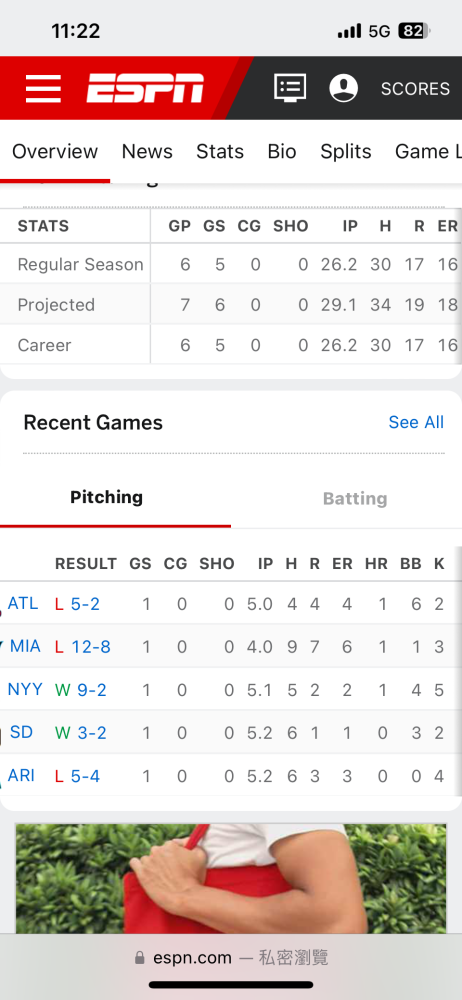Select the Pitching tab in Recent Games

click(x=107, y=497)
